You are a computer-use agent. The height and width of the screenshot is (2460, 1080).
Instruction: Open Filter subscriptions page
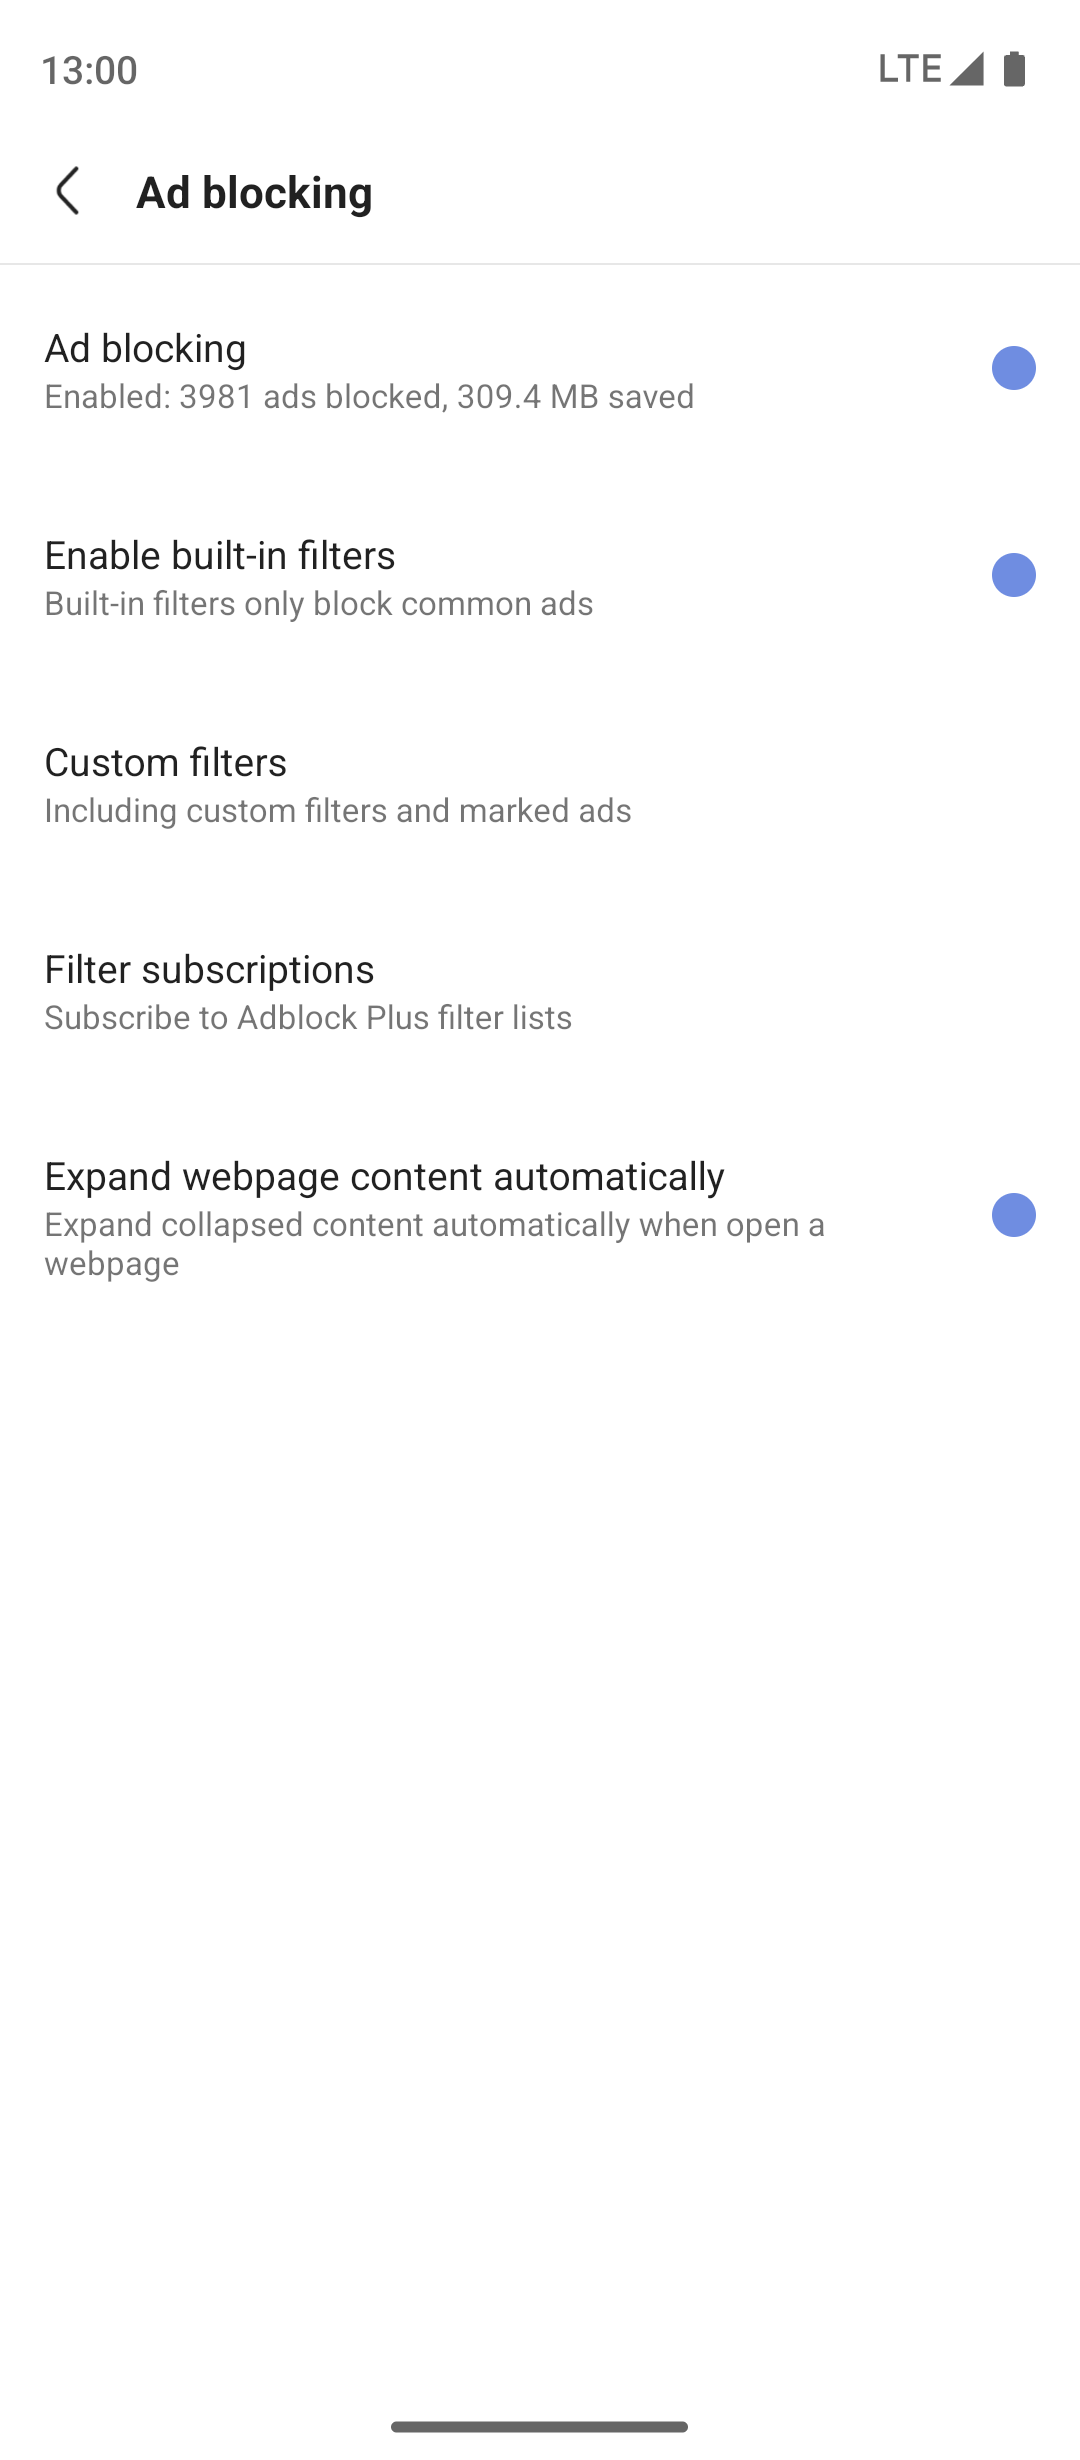209,970
